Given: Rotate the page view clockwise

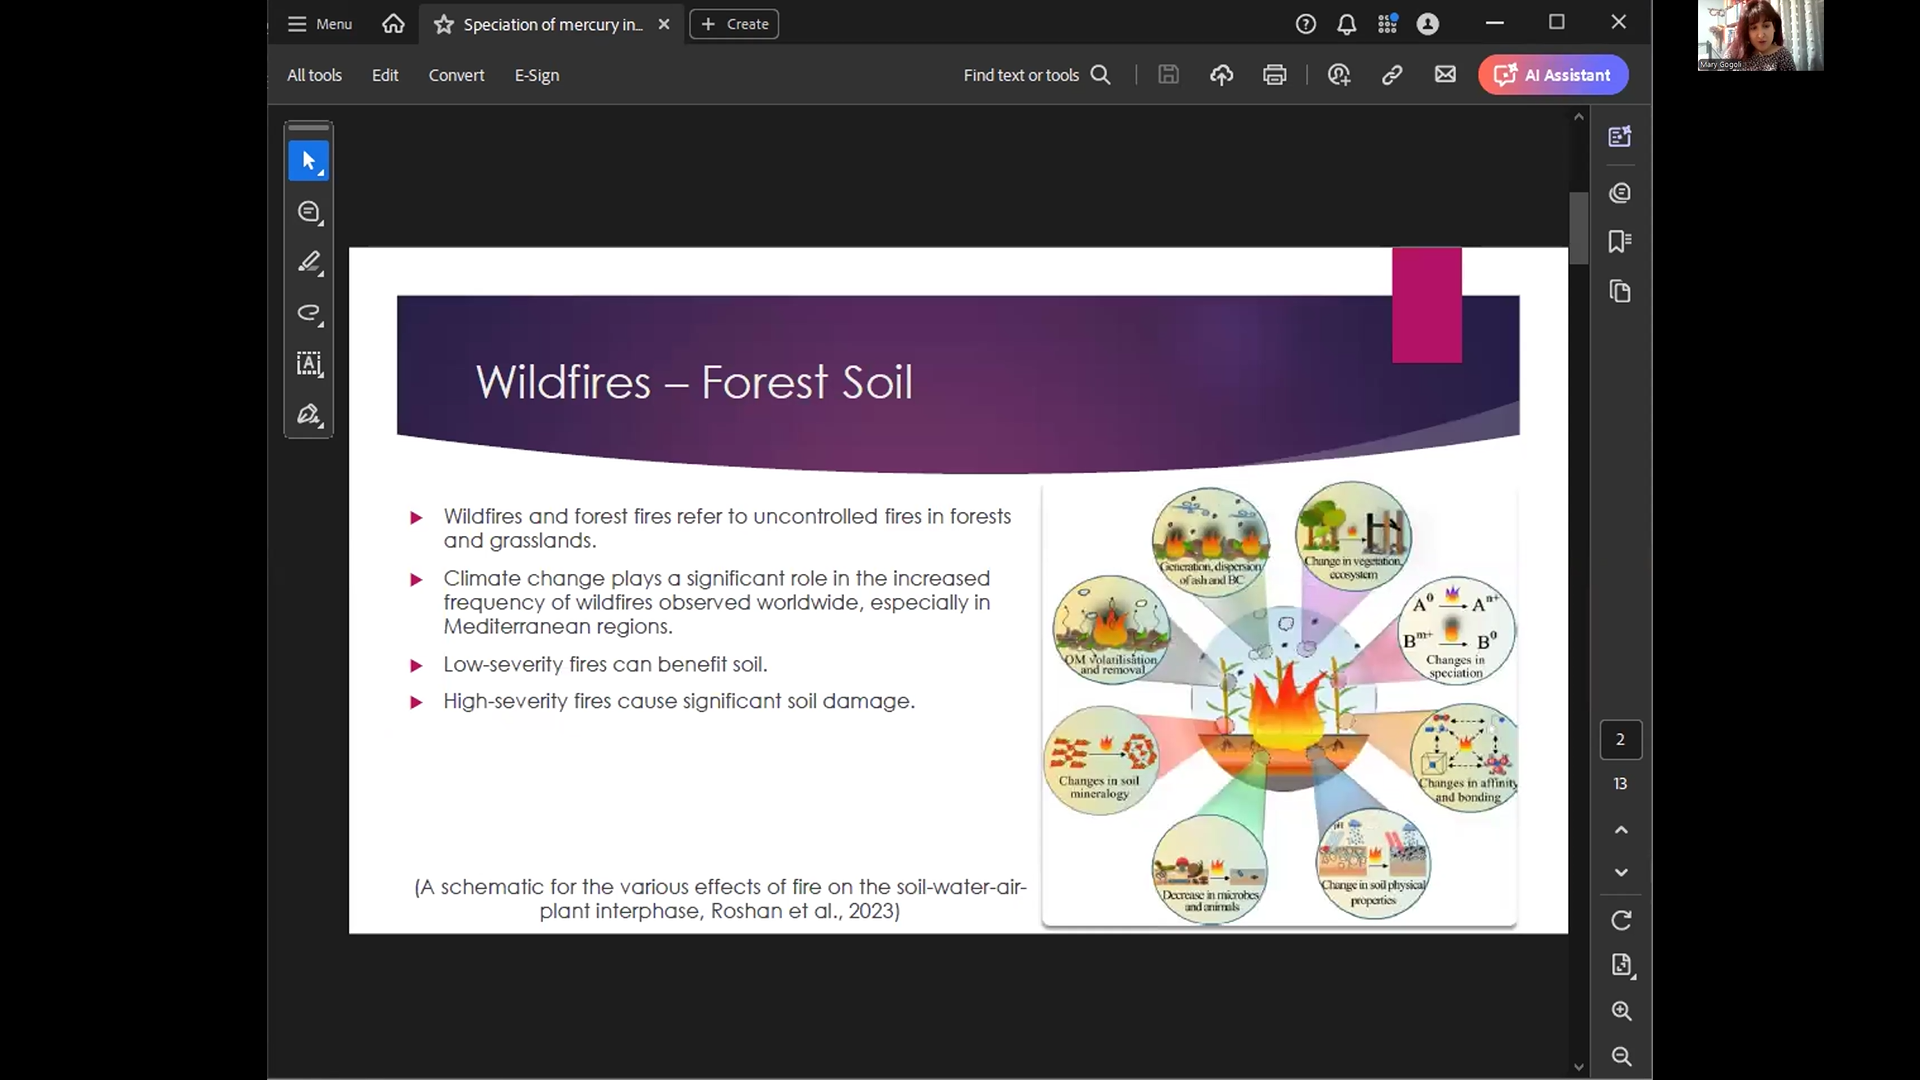Looking at the screenshot, I should [x=1621, y=920].
